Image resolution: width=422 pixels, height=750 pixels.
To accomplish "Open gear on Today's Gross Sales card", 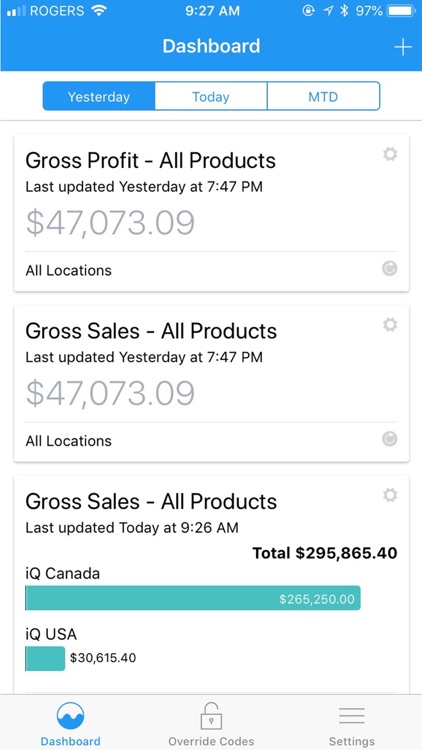I will pyautogui.click(x=390, y=495).
